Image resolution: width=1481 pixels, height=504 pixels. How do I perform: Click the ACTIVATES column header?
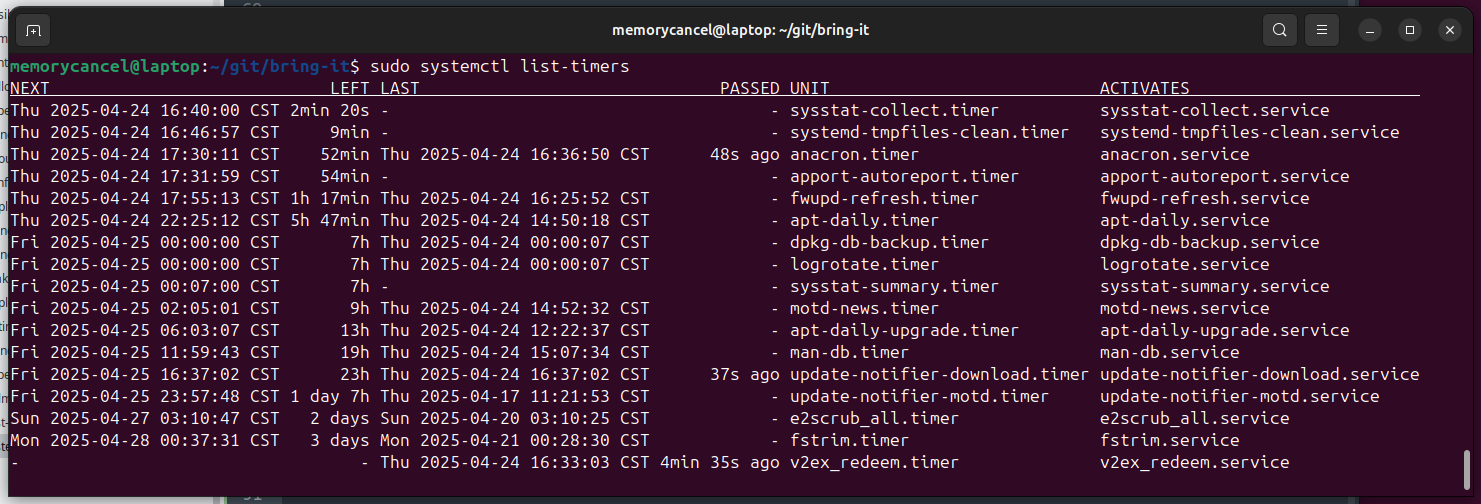point(1145,88)
